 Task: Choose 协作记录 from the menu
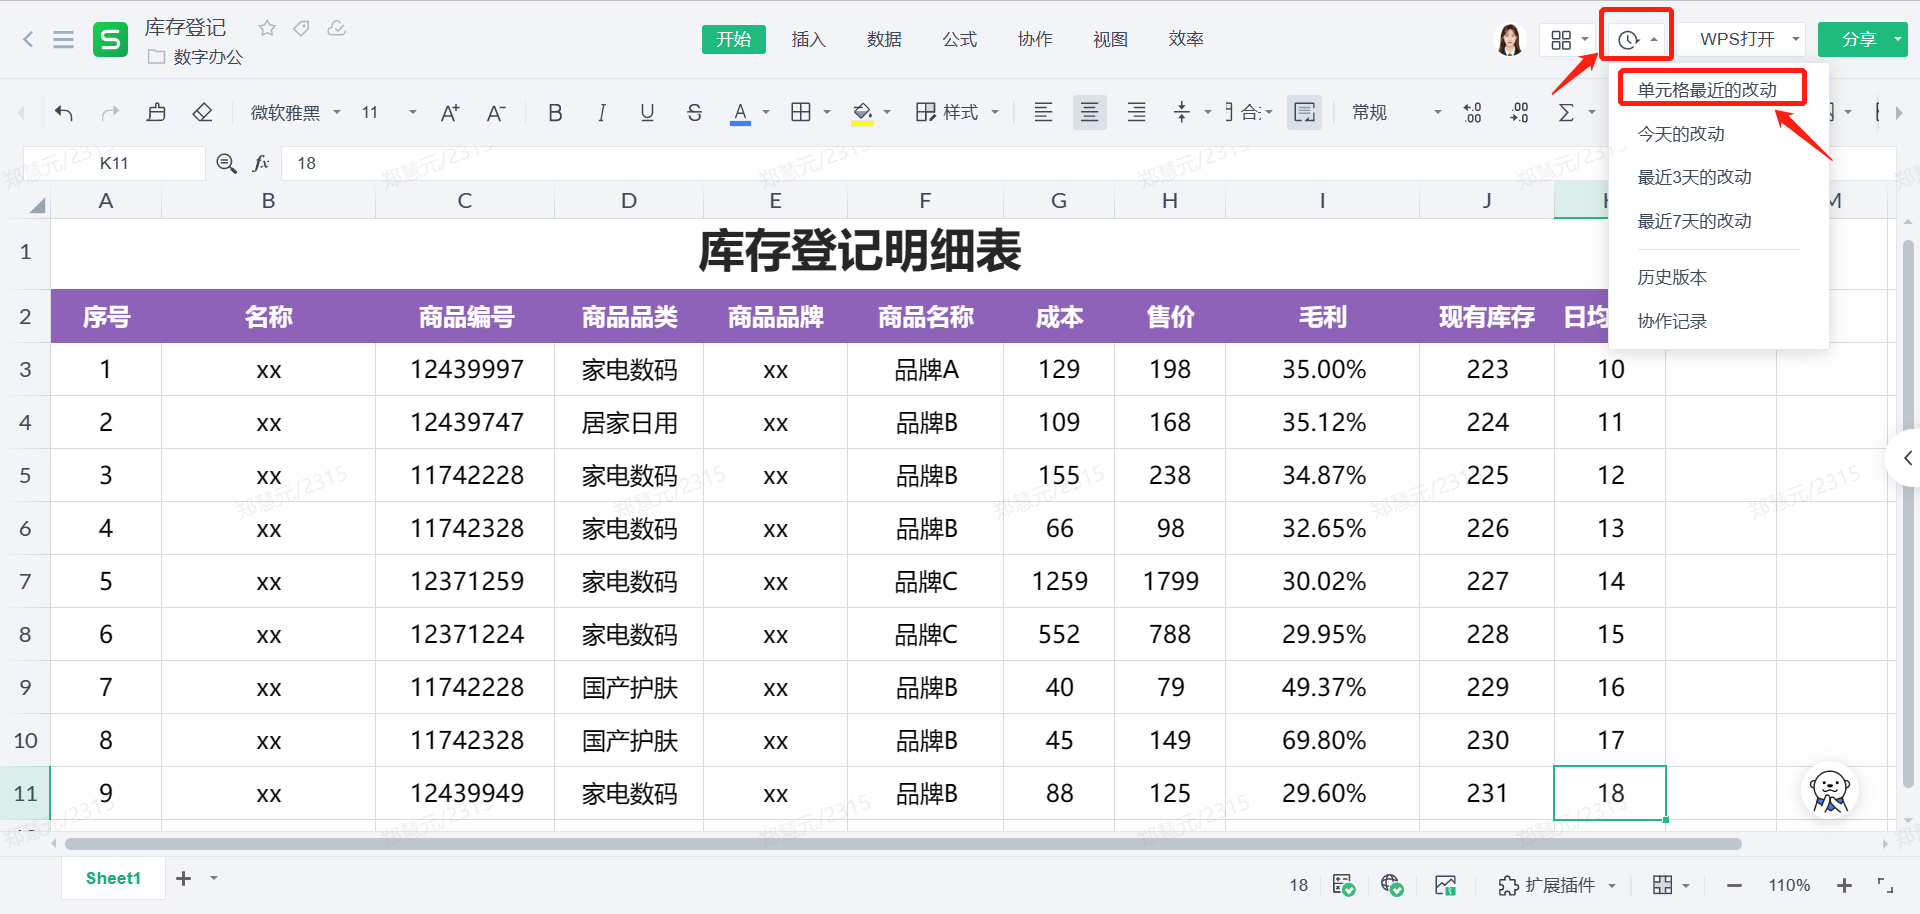(1672, 321)
